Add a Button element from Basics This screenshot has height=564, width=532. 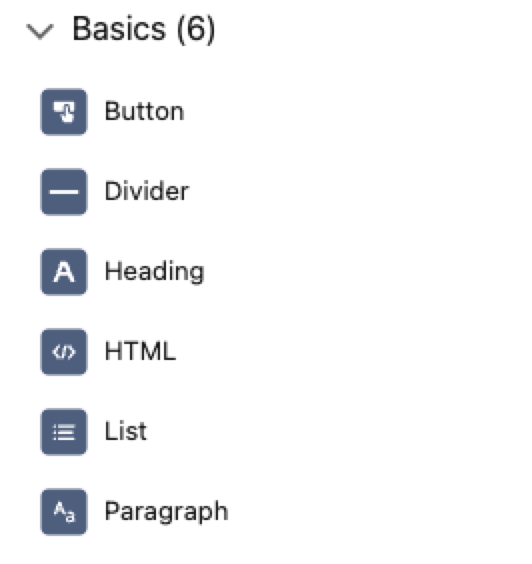[x=113, y=112]
